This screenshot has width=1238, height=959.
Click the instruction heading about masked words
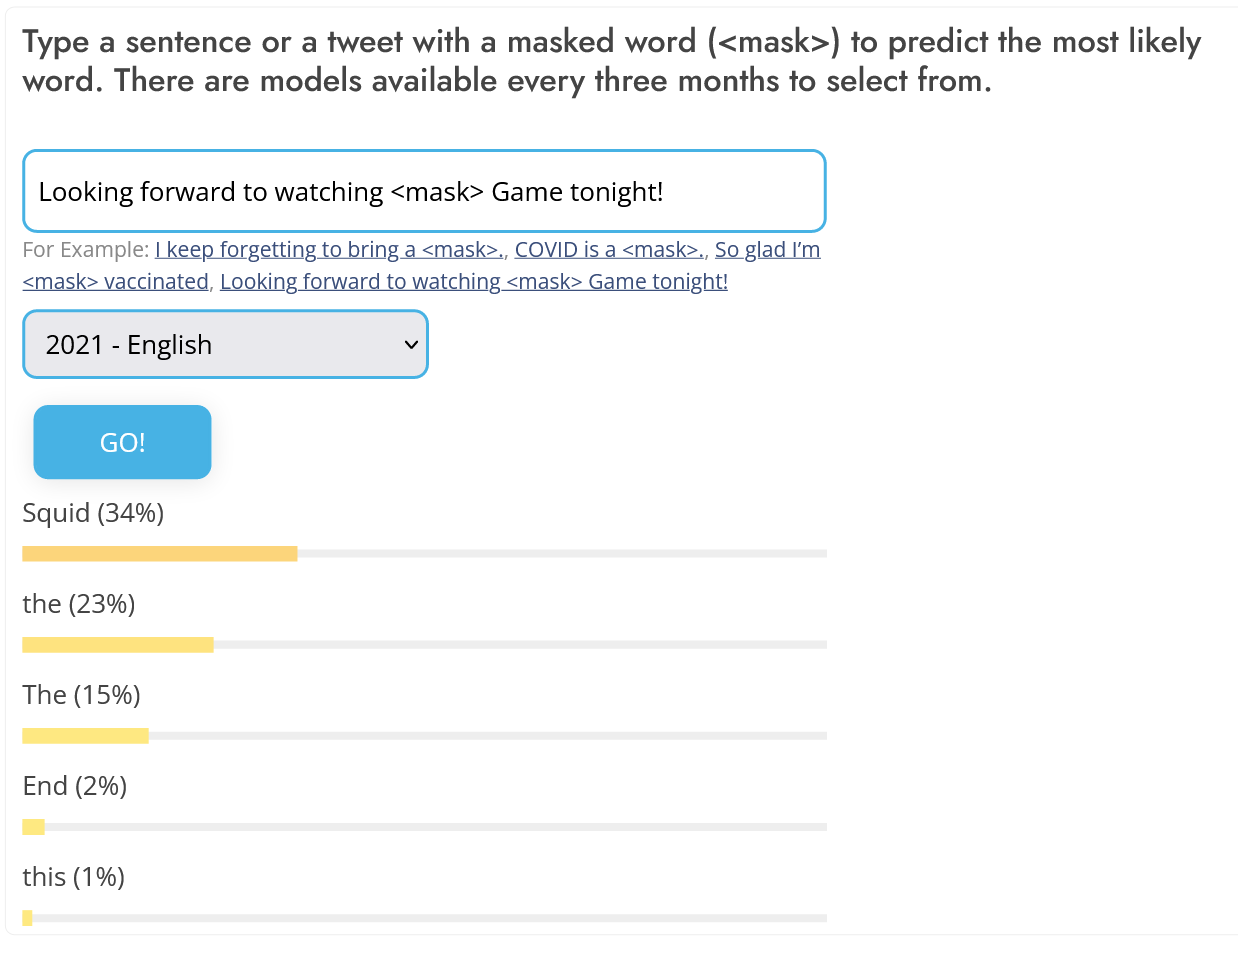tap(611, 61)
